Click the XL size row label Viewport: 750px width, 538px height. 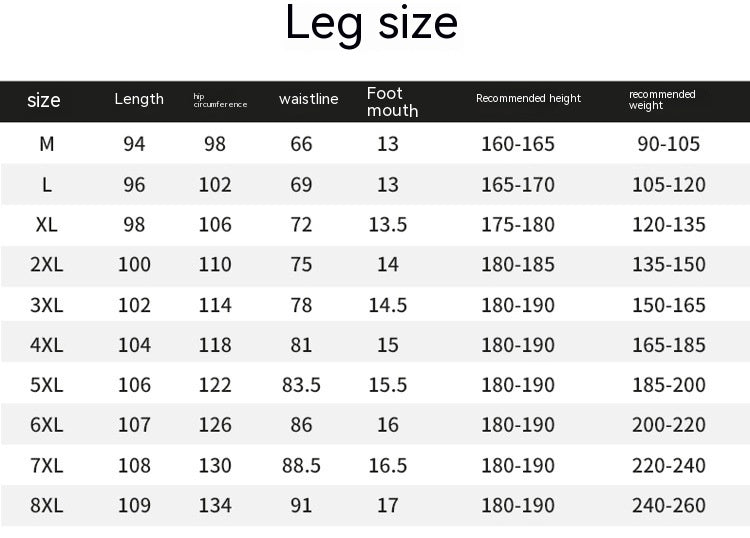point(47,224)
